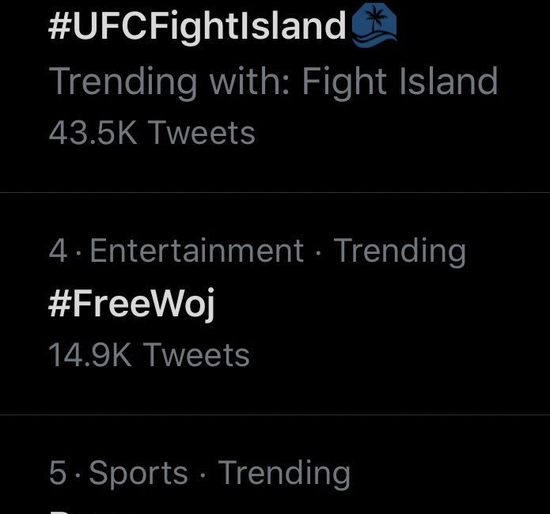This screenshot has width=550, height=514.
Task: Tap the divider above Sports trend
Action: pyautogui.click(x=275, y=414)
